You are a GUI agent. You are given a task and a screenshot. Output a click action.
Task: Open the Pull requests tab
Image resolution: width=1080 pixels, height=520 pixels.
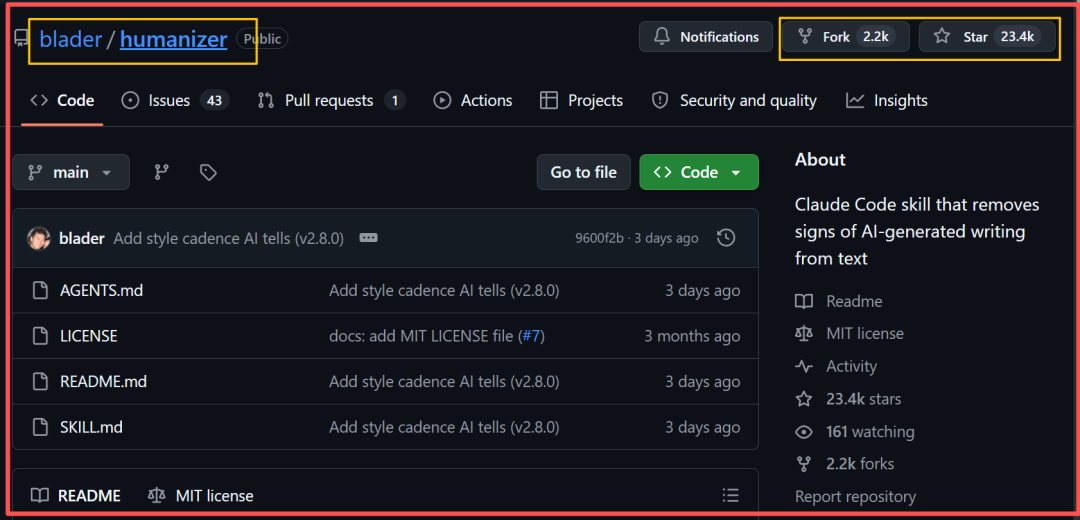click(331, 101)
